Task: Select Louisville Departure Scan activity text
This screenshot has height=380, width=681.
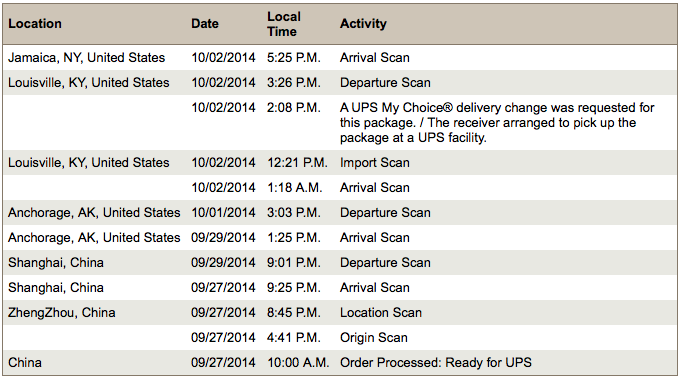Action: click(385, 83)
